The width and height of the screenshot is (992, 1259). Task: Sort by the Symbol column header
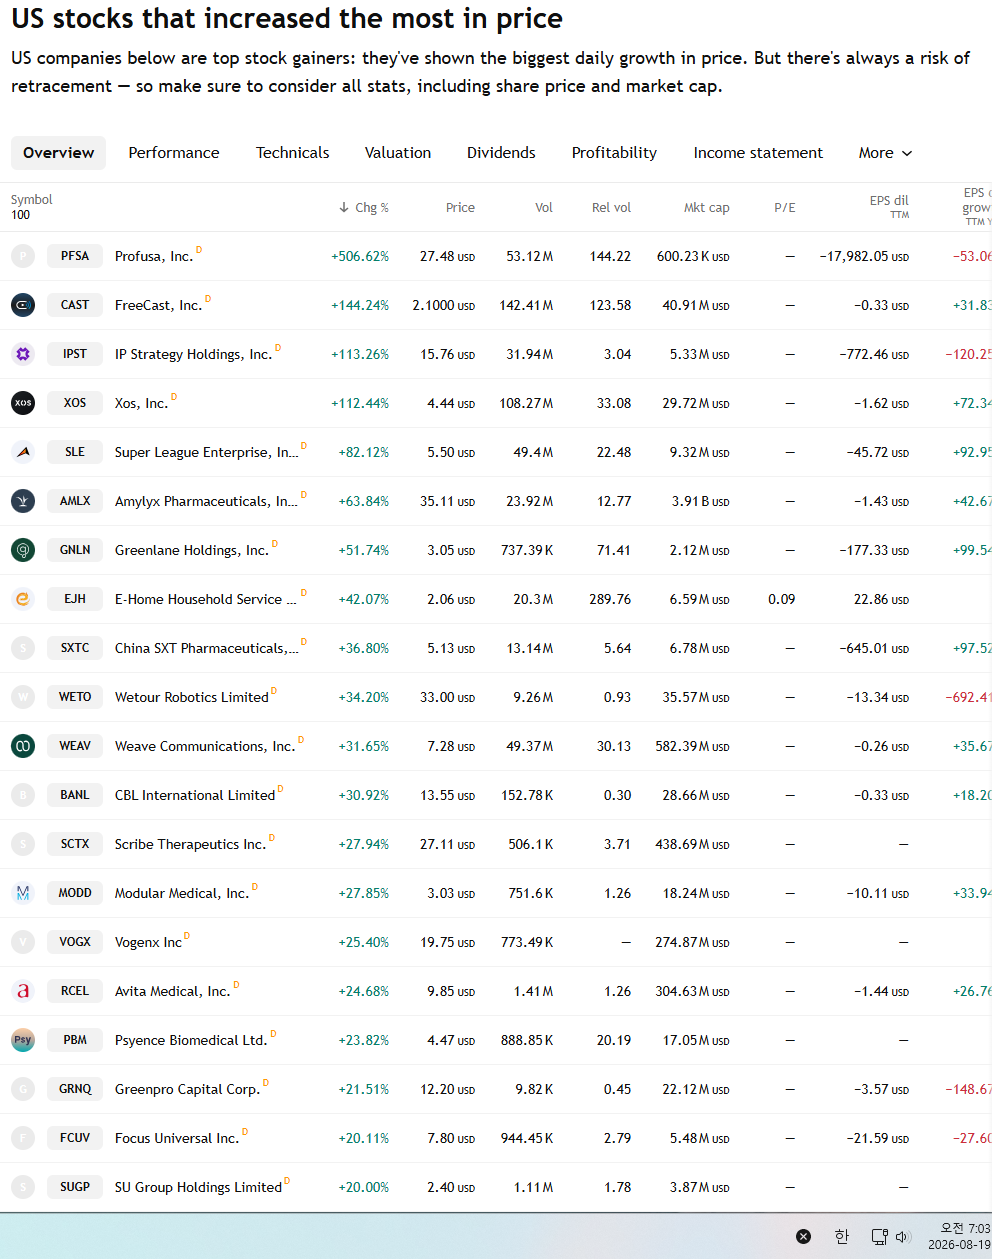click(x=32, y=200)
